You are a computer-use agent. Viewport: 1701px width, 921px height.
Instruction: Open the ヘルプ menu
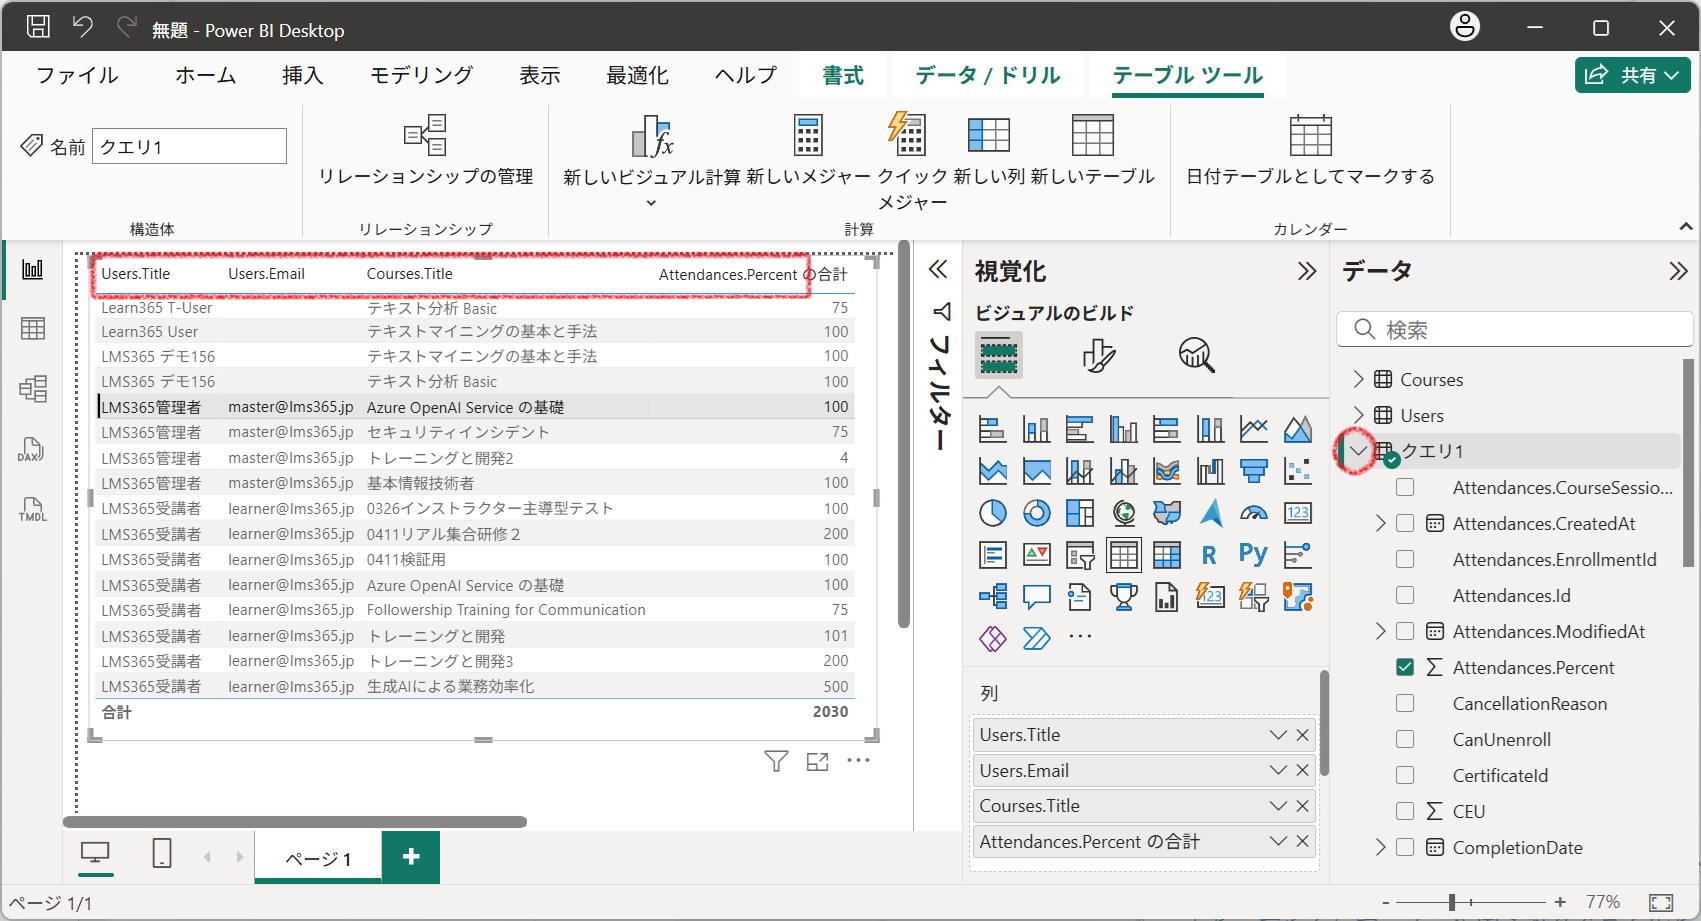tap(743, 75)
